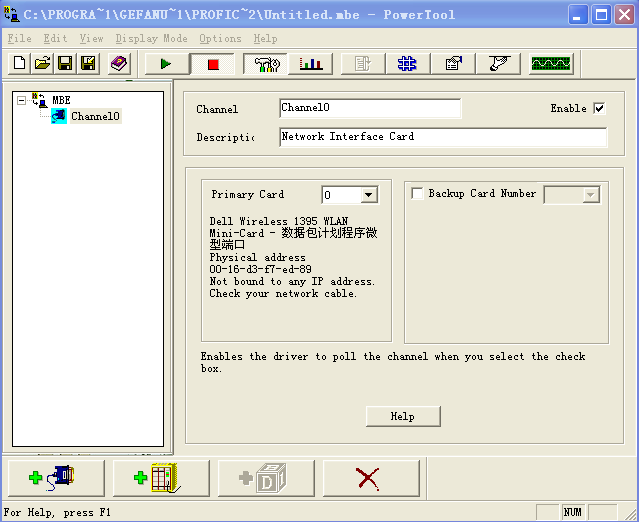Click the disabled templates document icon

[362, 64]
